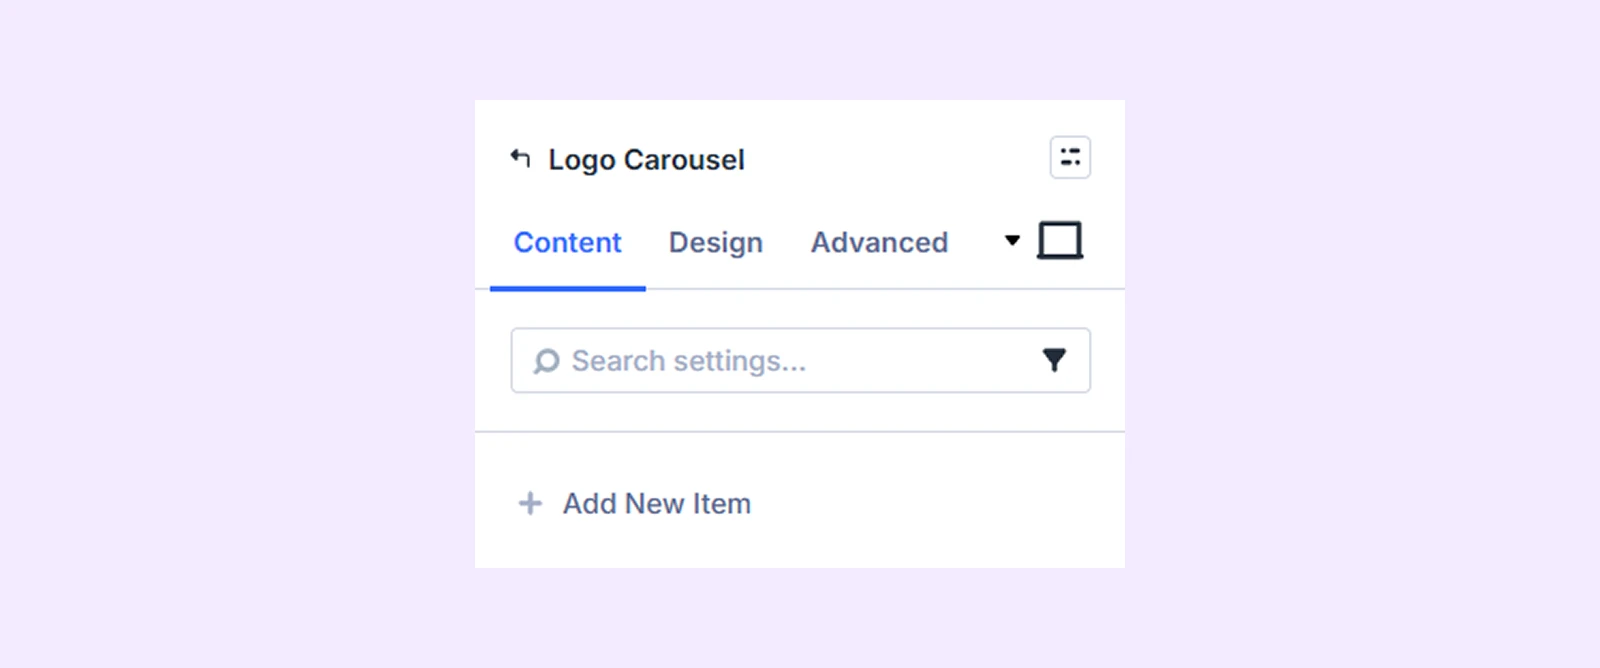Click the plus icon beside Add New Item
1600x668 pixels.
tap(530, 503)
